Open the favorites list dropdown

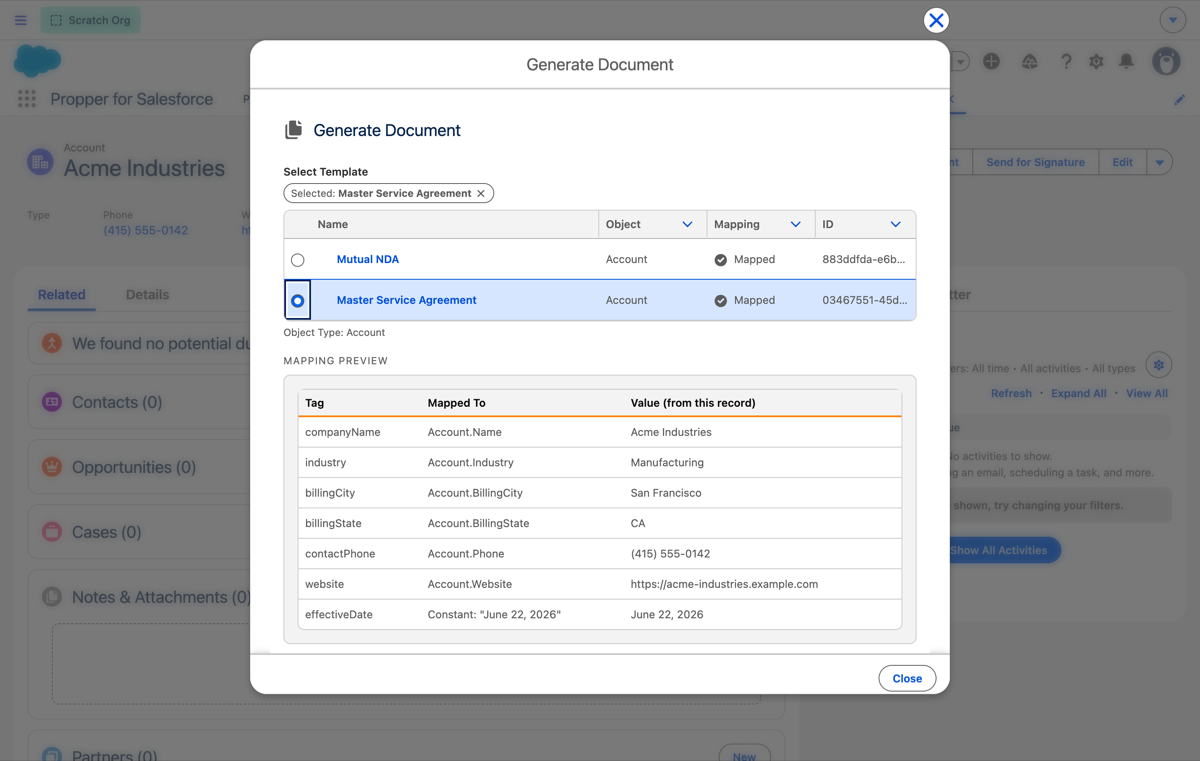(x=960, y=61)
